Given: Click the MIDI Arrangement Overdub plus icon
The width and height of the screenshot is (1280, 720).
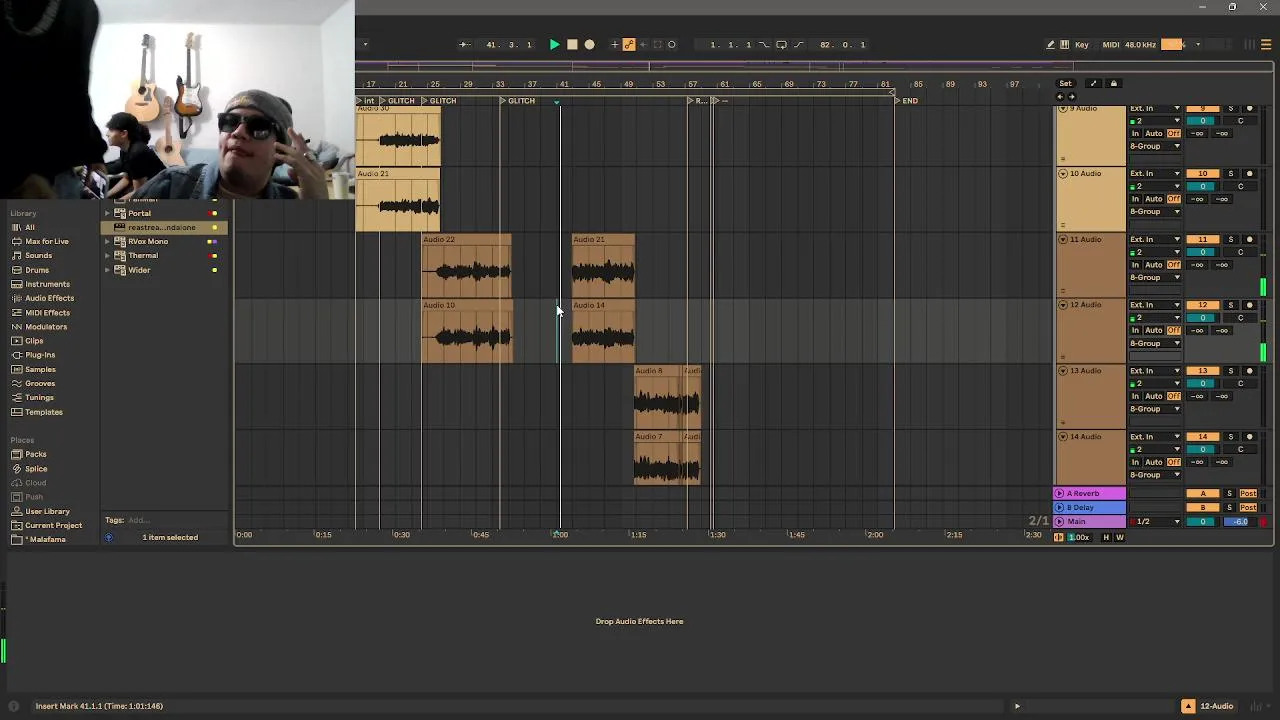Looking at the screenshot, I should pyautogui.click(x=615, y=45).
